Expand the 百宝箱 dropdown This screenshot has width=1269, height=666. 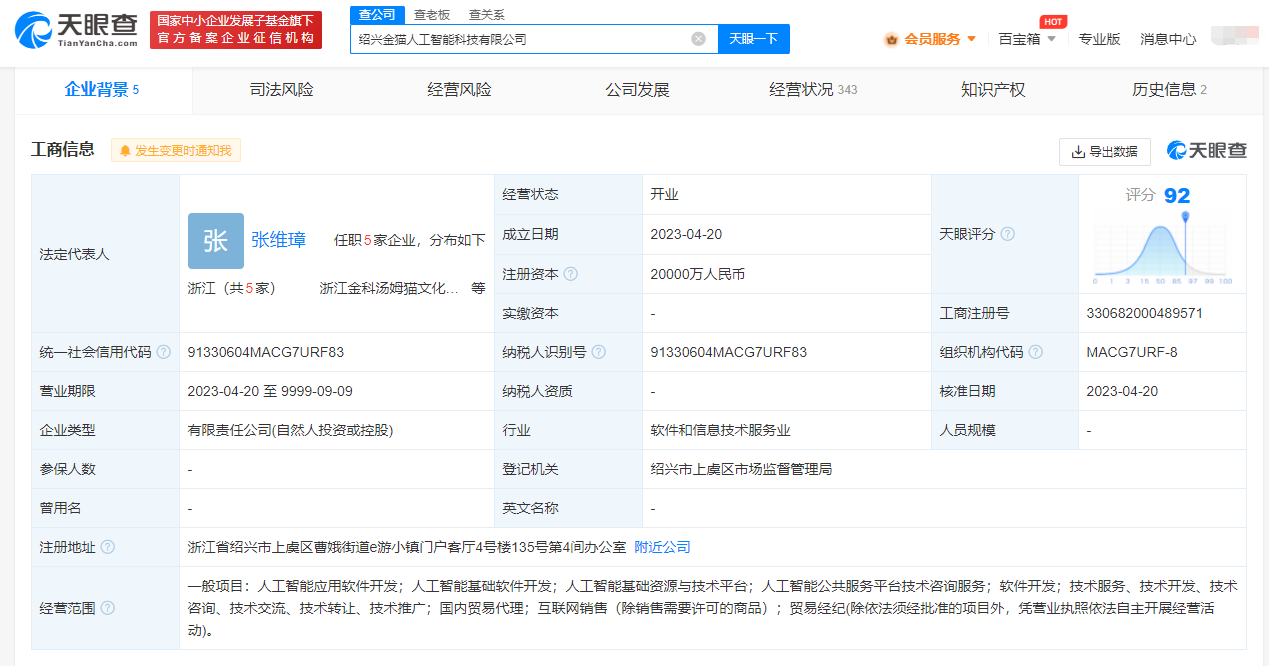click(x=1027, y=39)
